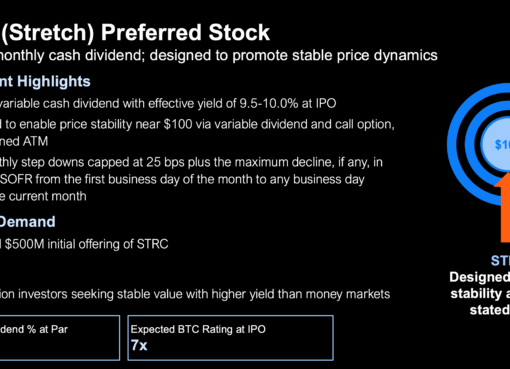
Task: Click the 'step downs capped at 25 bps' line
Action: [x=191, y=162]
